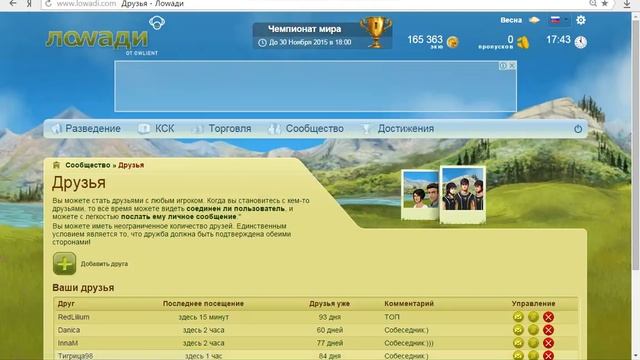Click the Добавить друга link

pos(104,264)
